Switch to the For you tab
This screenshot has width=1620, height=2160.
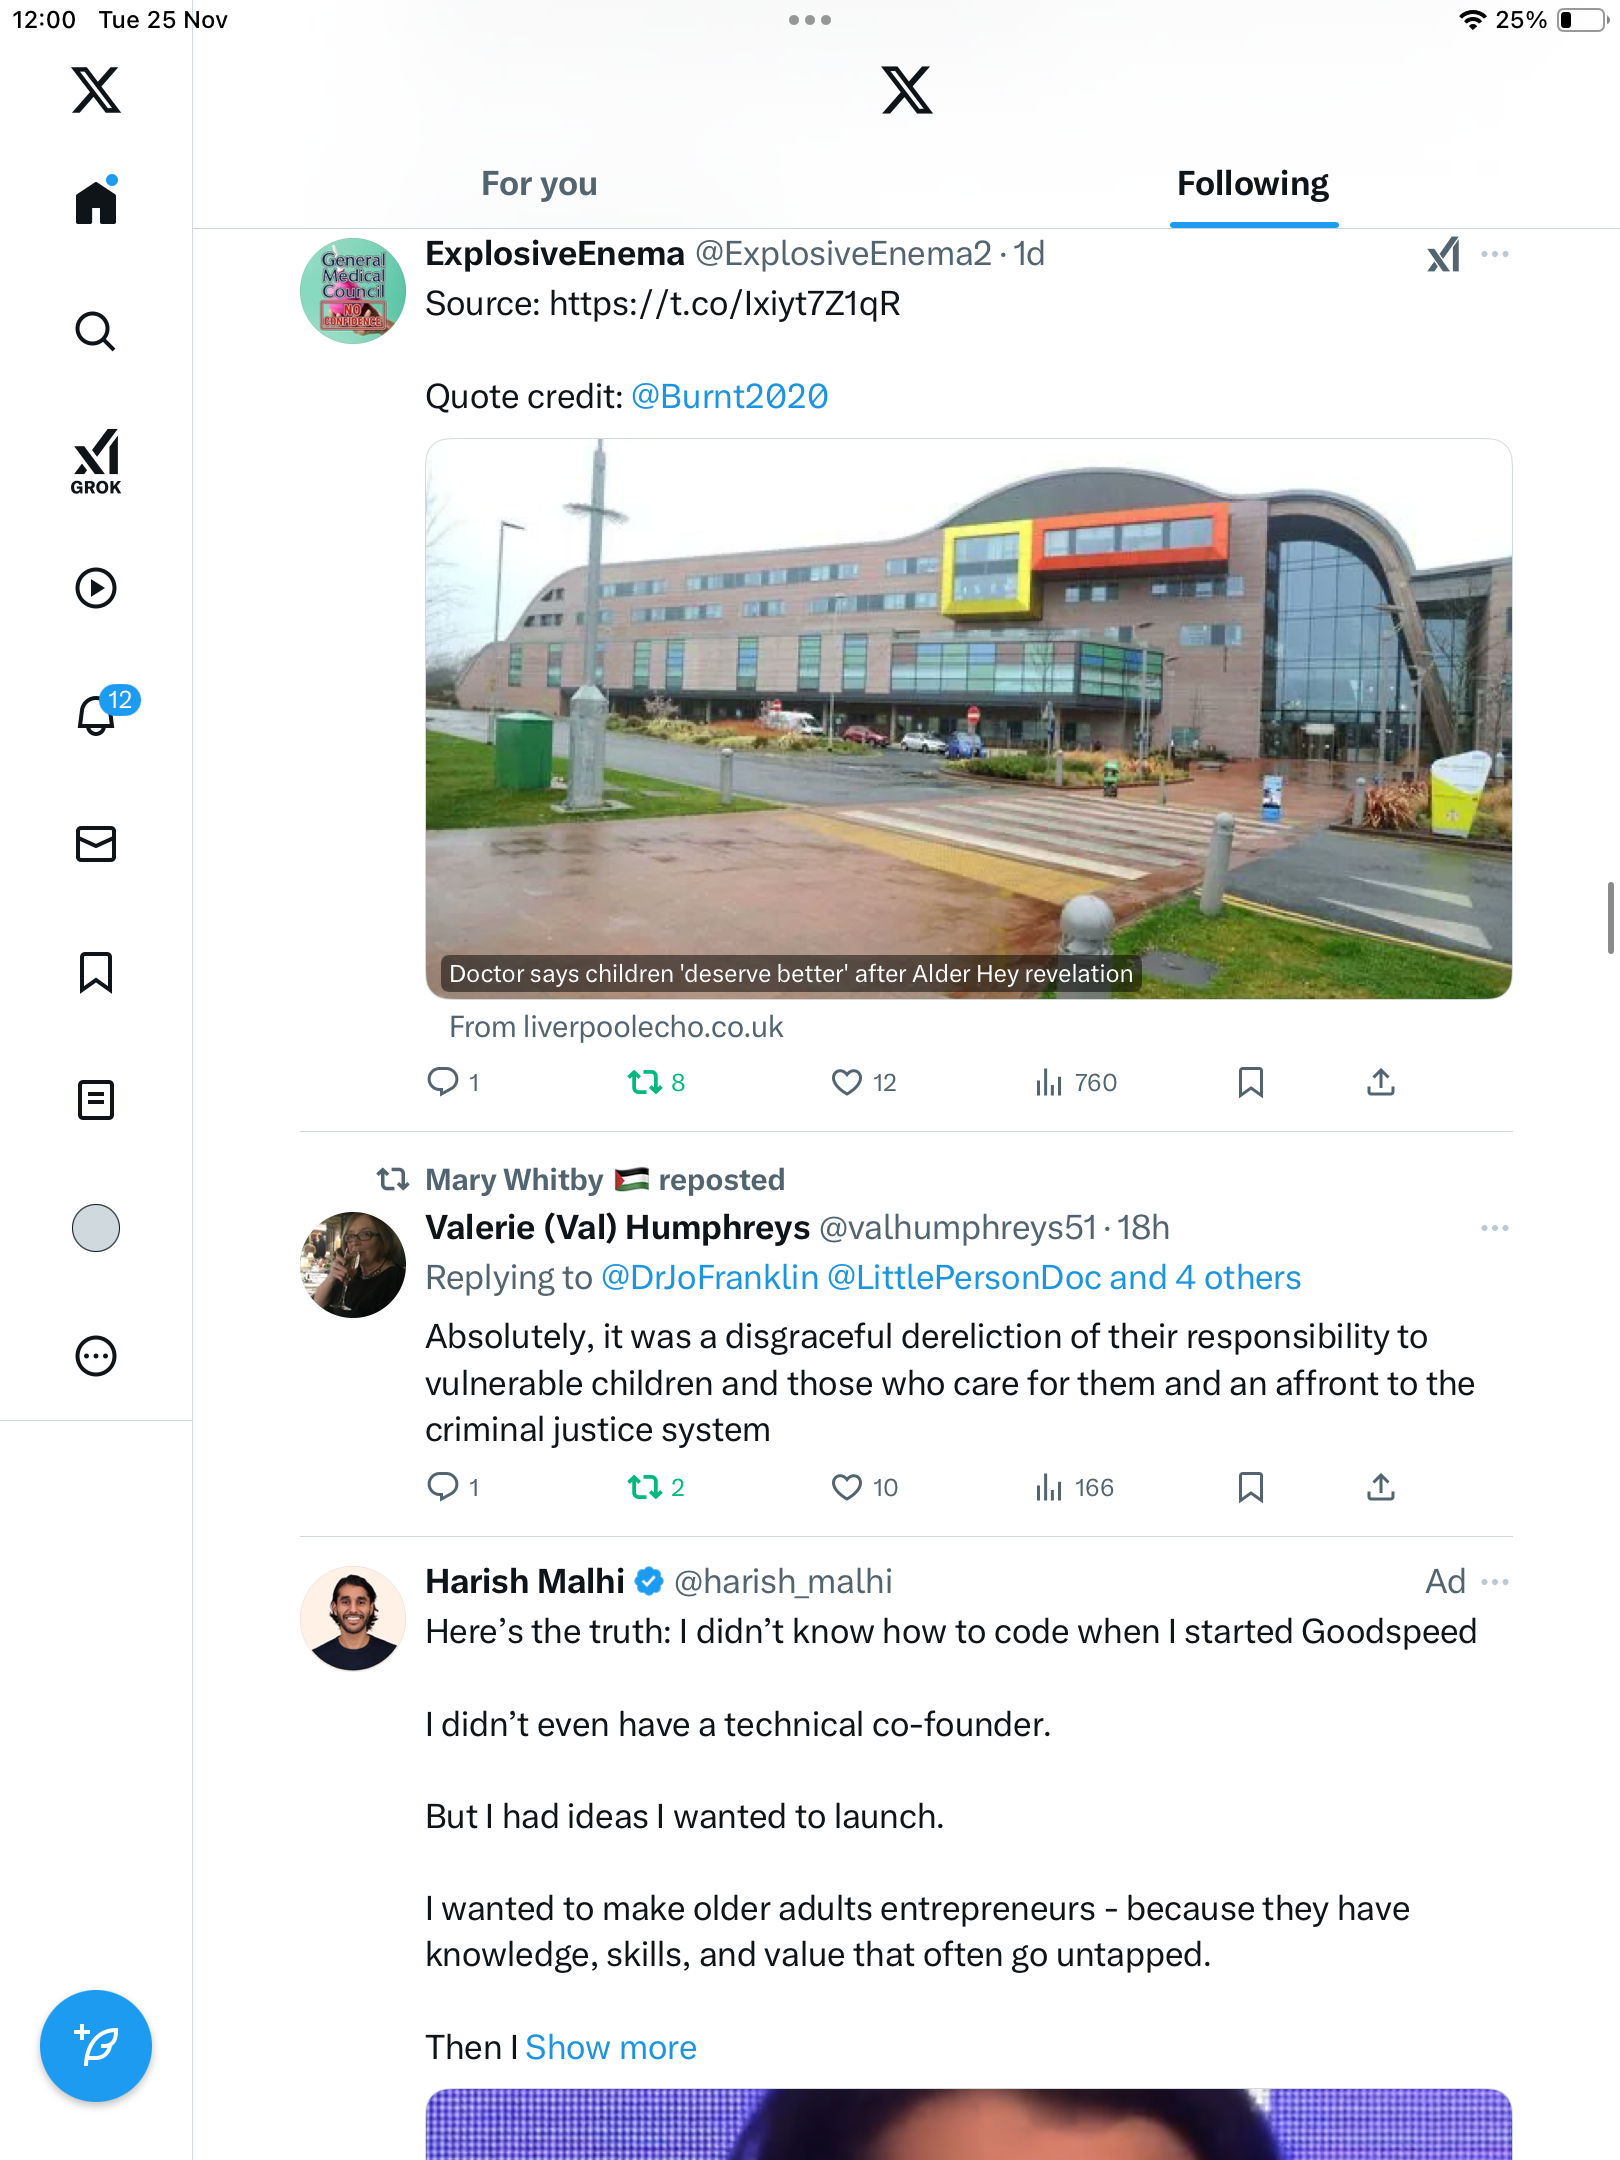539,184
